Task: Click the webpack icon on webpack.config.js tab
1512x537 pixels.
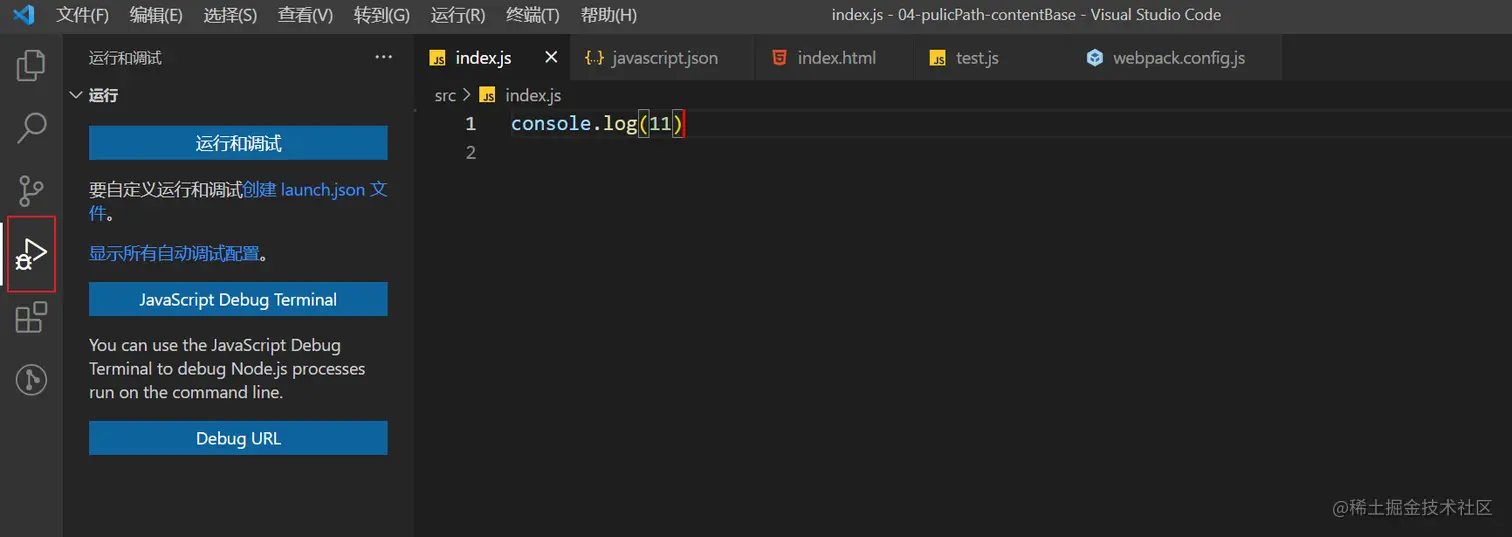Action: [x=1095, y=58]
